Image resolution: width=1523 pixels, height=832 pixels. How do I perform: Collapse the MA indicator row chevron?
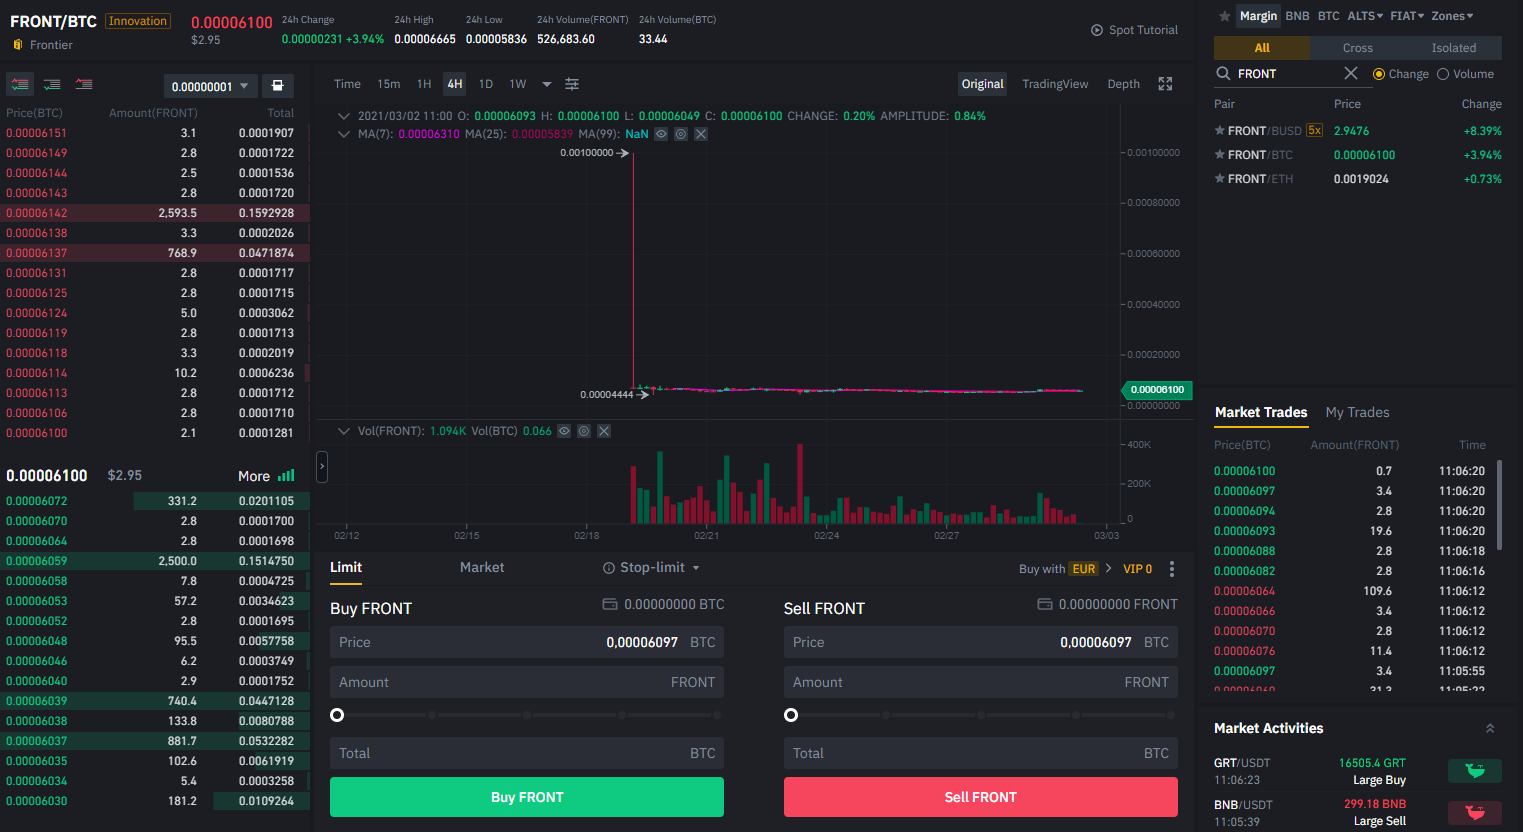click(x=344, y=134)
